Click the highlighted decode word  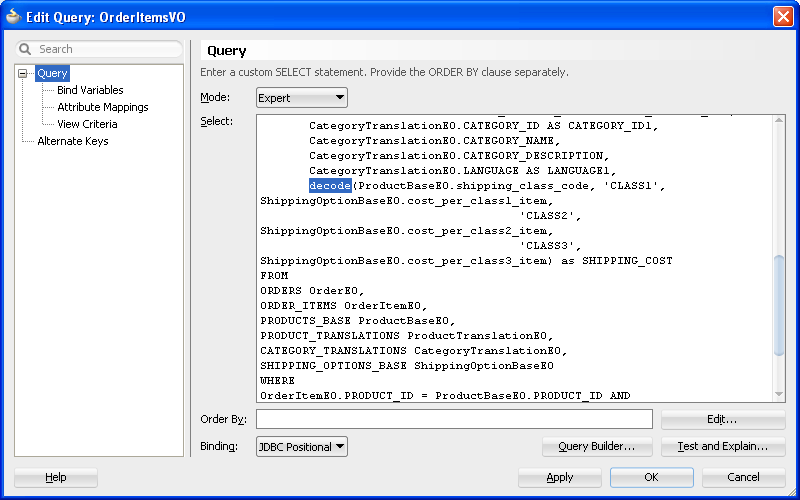pos(330,186)
